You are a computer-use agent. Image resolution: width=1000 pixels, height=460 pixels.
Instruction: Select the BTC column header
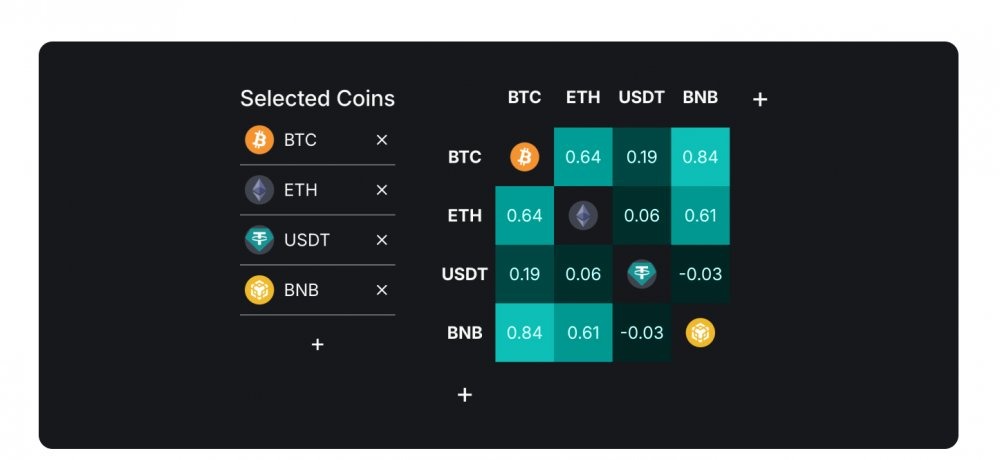[x=524, y=97]
